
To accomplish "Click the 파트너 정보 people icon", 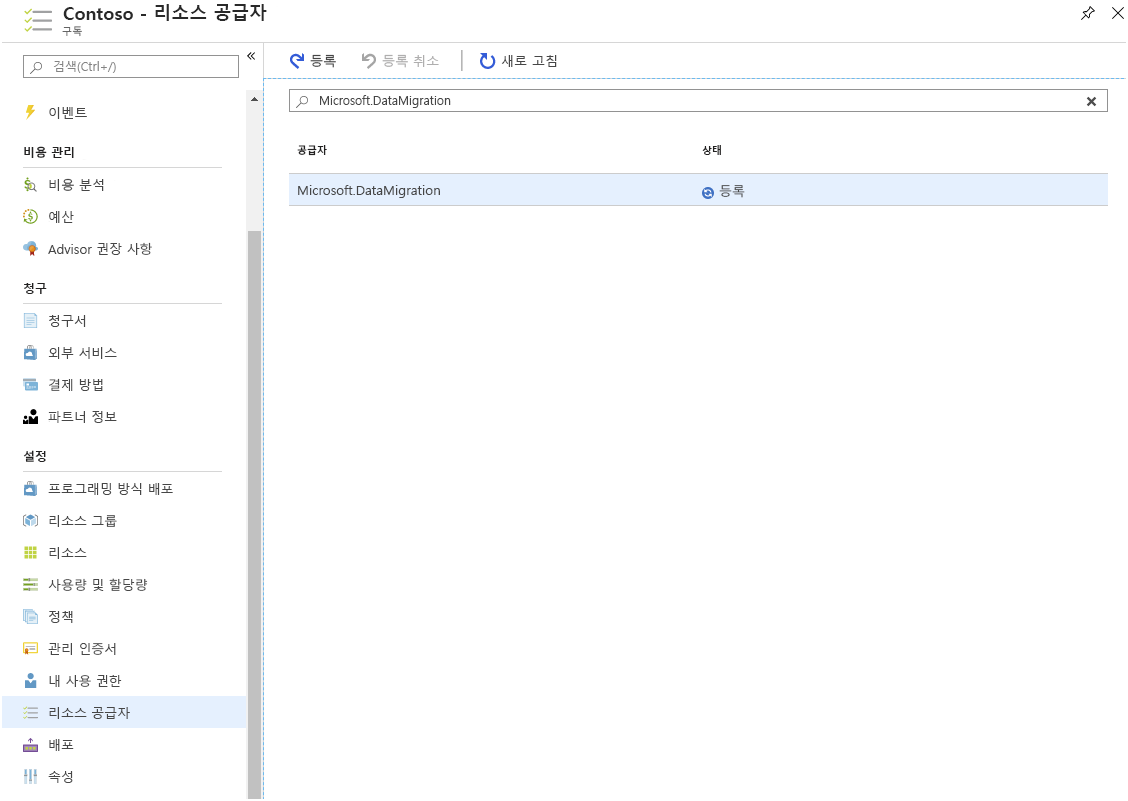I will click(x=30, y=417).
